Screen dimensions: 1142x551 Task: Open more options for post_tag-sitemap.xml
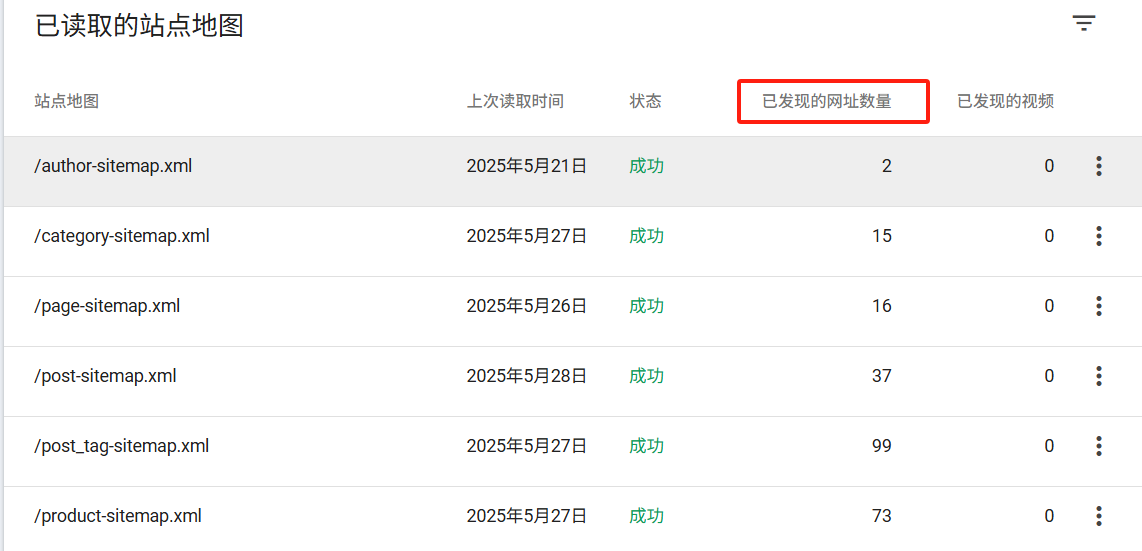pos(1098,446)
